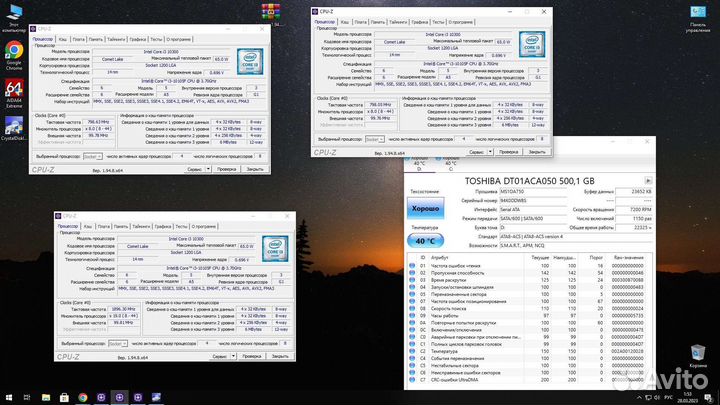
Task: Open the Сервис dropdown arrow in the 798.63 MHz CPU-Z window
Action: point(208,169)
